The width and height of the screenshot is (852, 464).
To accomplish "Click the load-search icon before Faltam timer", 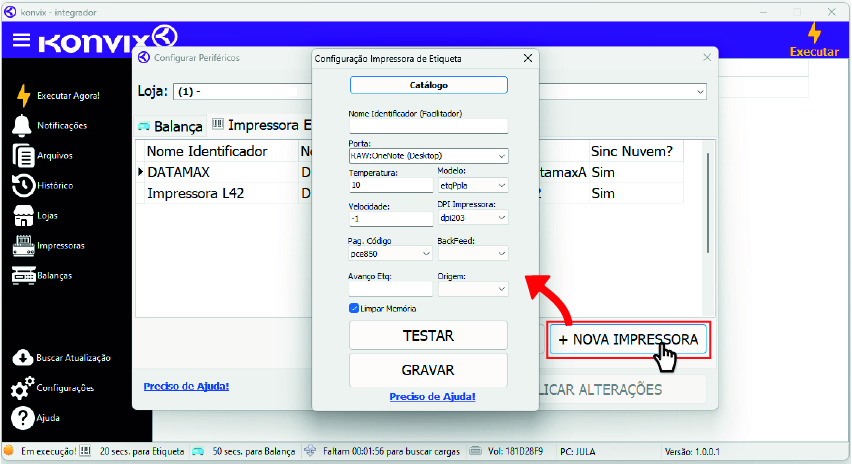I will tap(310, 451).
